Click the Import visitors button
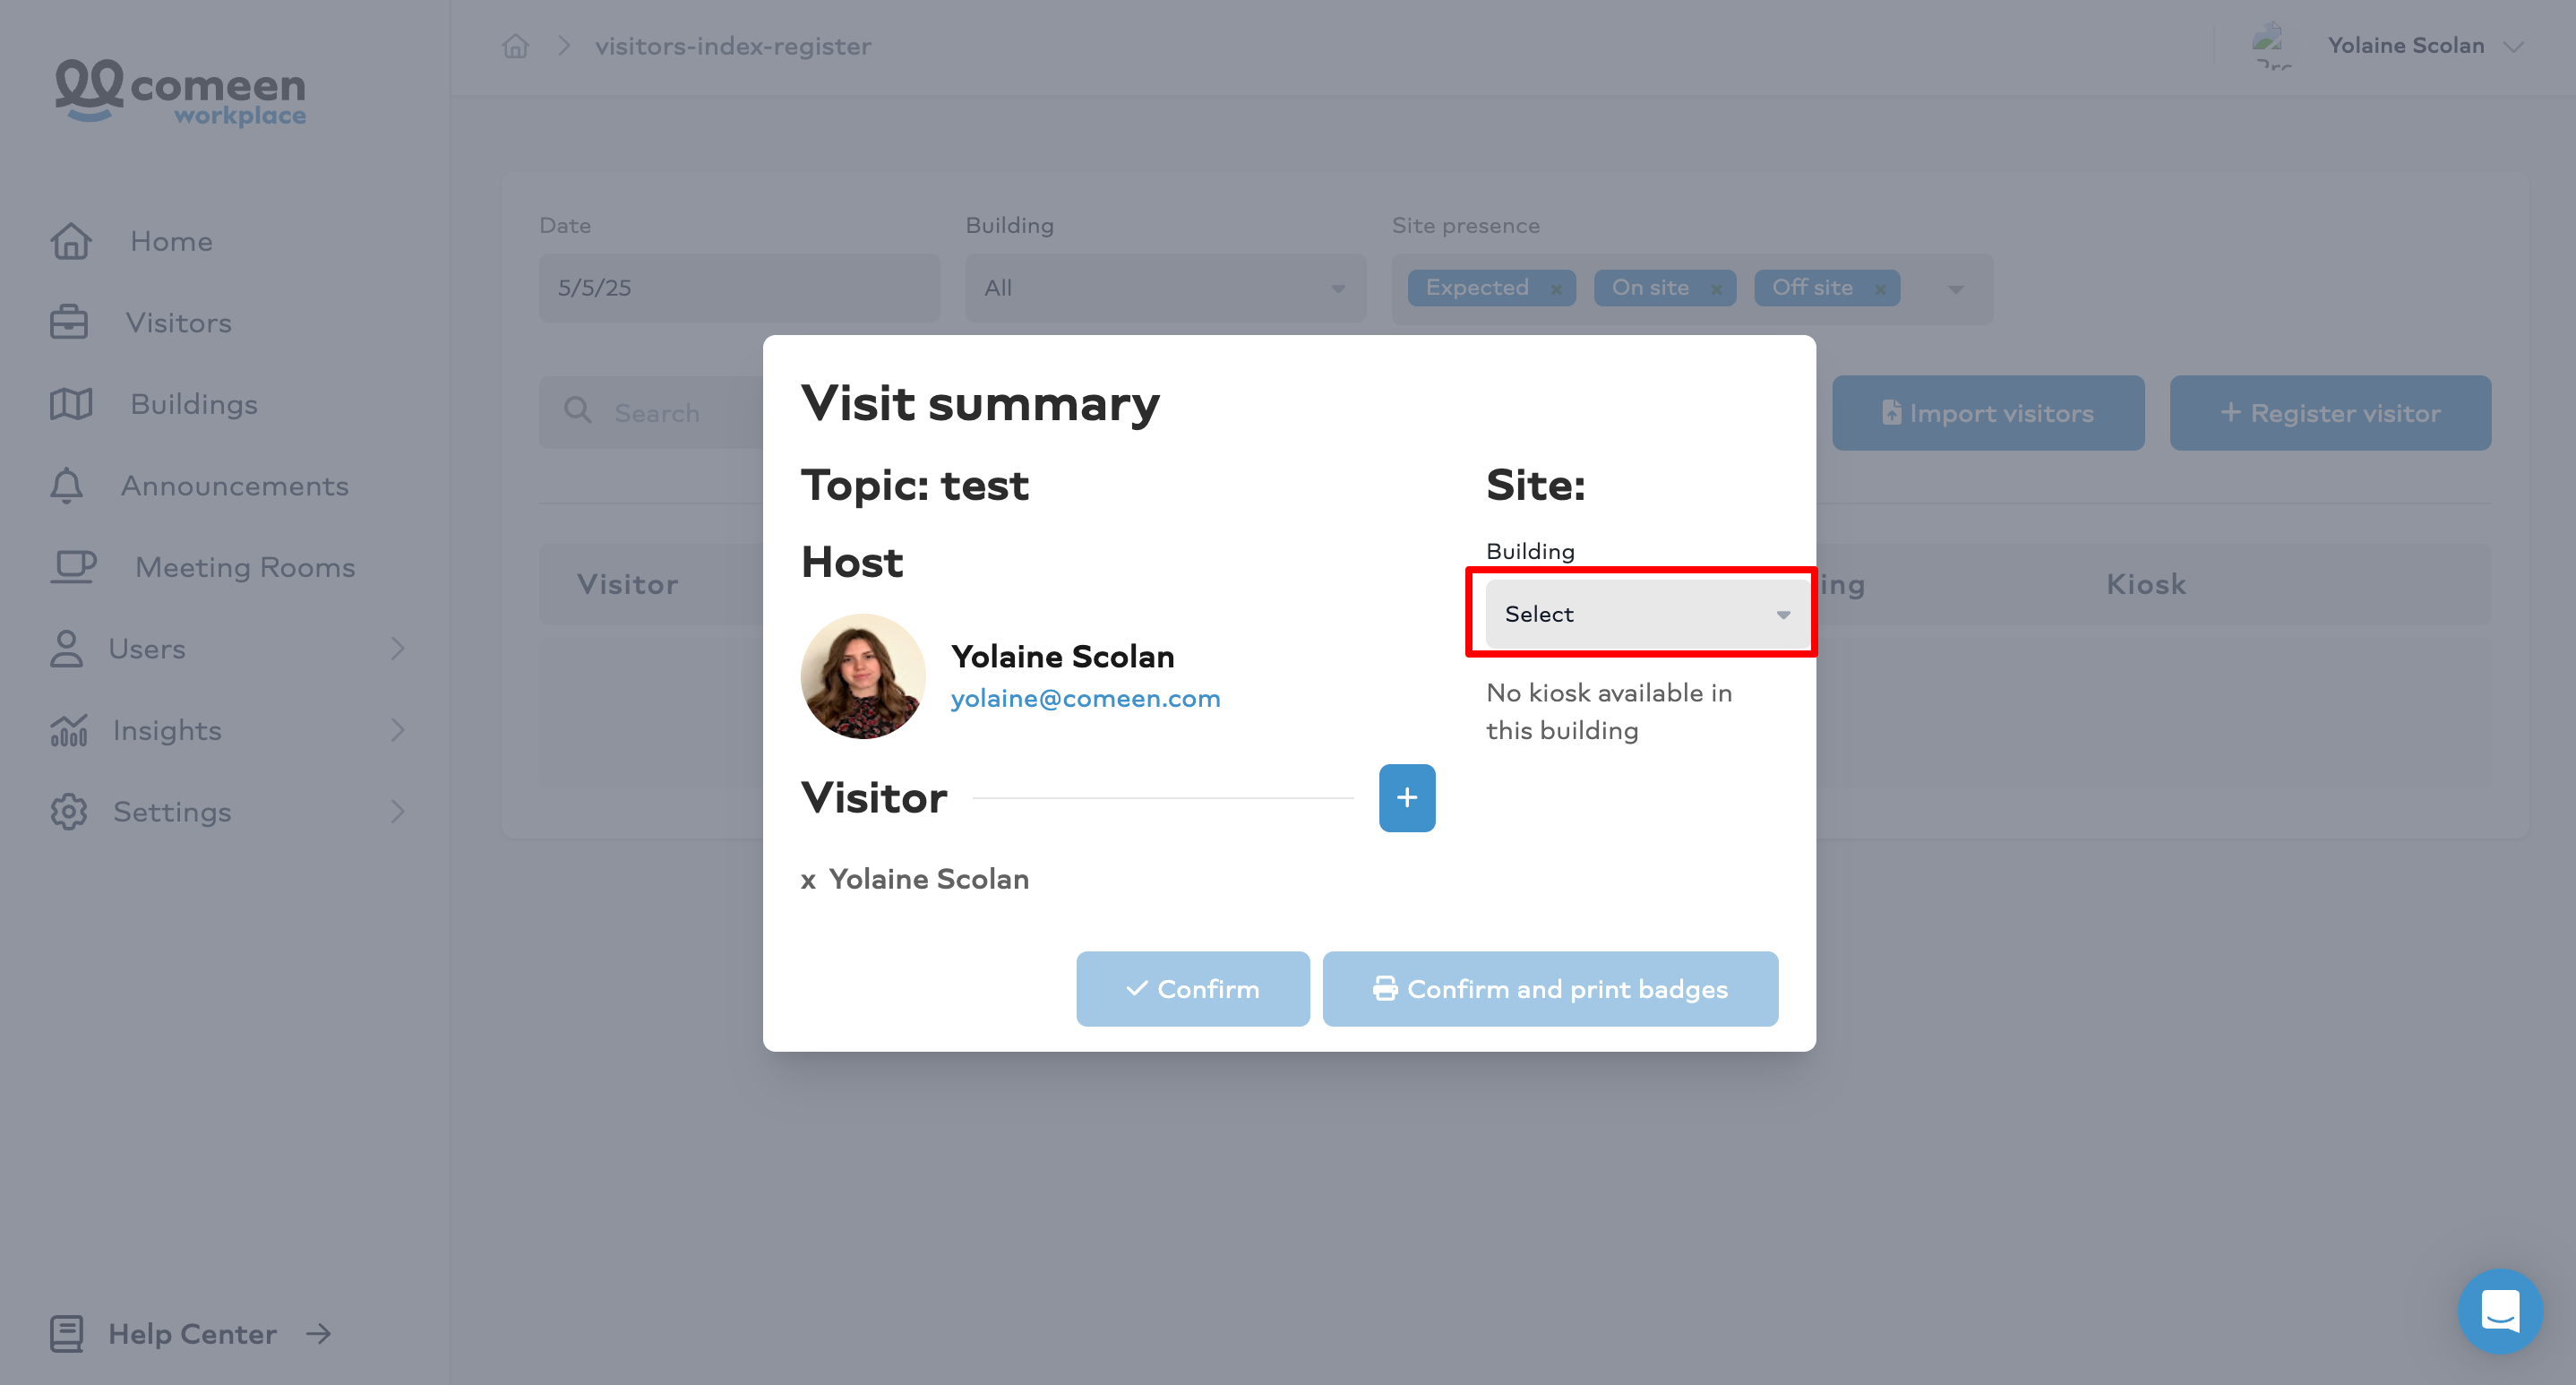Image resolution: width=2576 pixels, height=1385 pixels. (1988, 413)
